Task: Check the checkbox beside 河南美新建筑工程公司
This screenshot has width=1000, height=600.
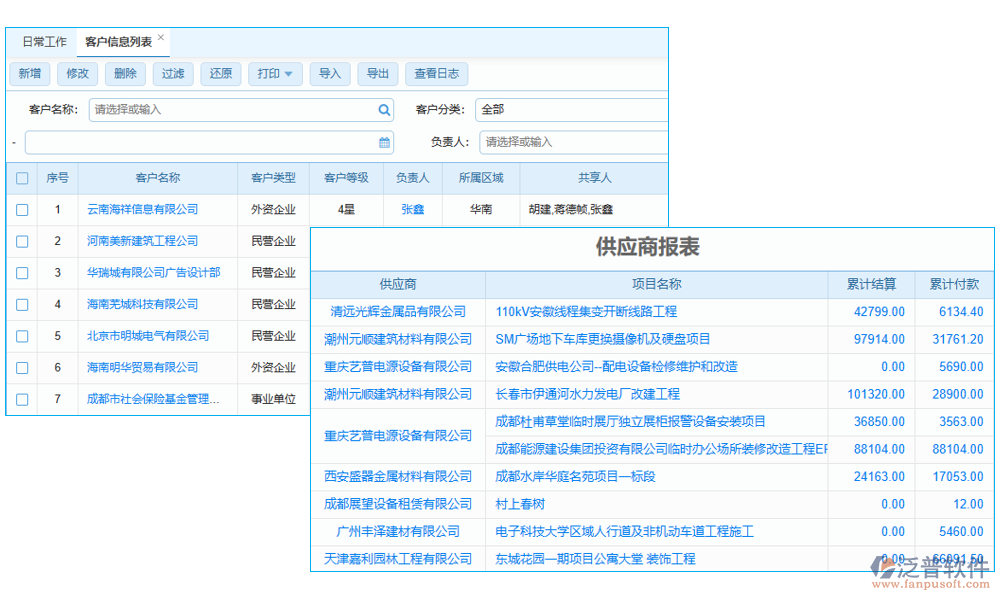Action: pyautogui.click(x=22, y=241)
